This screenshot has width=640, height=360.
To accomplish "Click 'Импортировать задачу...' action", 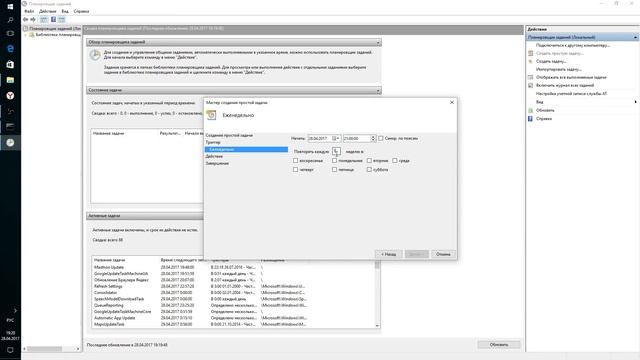I will click(x=559, y=69).
